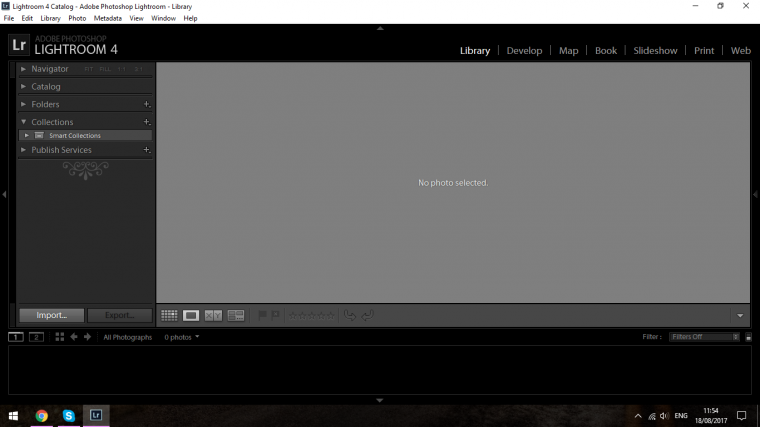The width and height of the screenshot is (760, 427).
Task: Open volume control in system tray
Action: pos(664,416)
